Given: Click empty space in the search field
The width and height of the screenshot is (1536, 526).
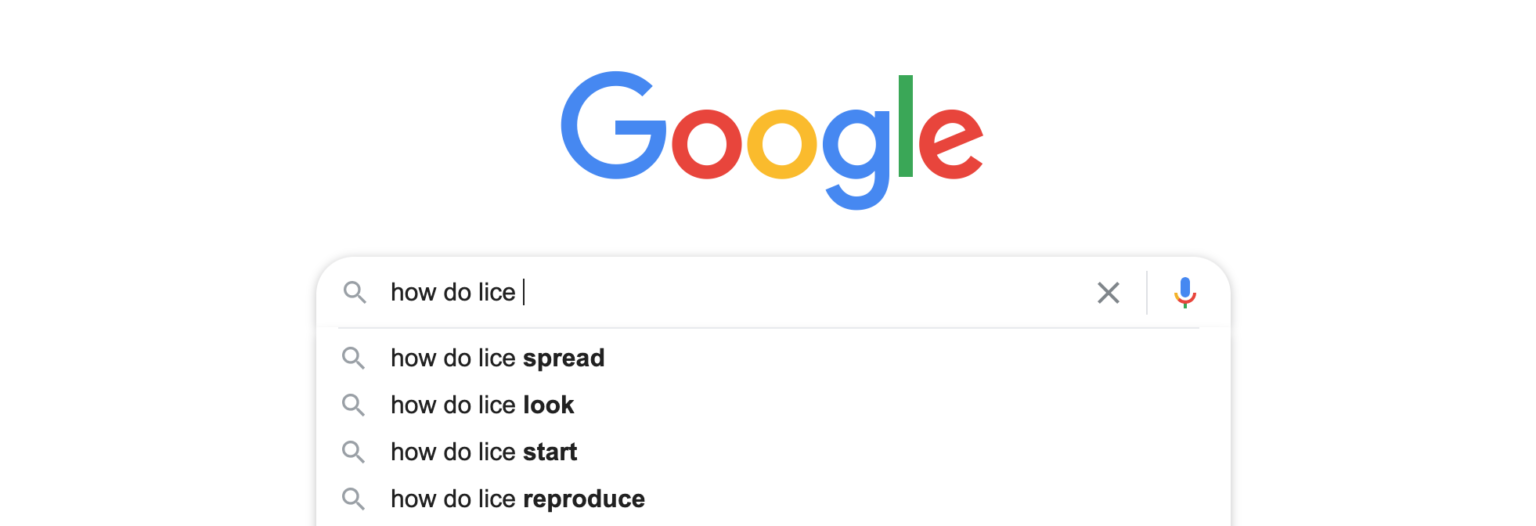Looking at the screenshot, I should tap(800, 292).
